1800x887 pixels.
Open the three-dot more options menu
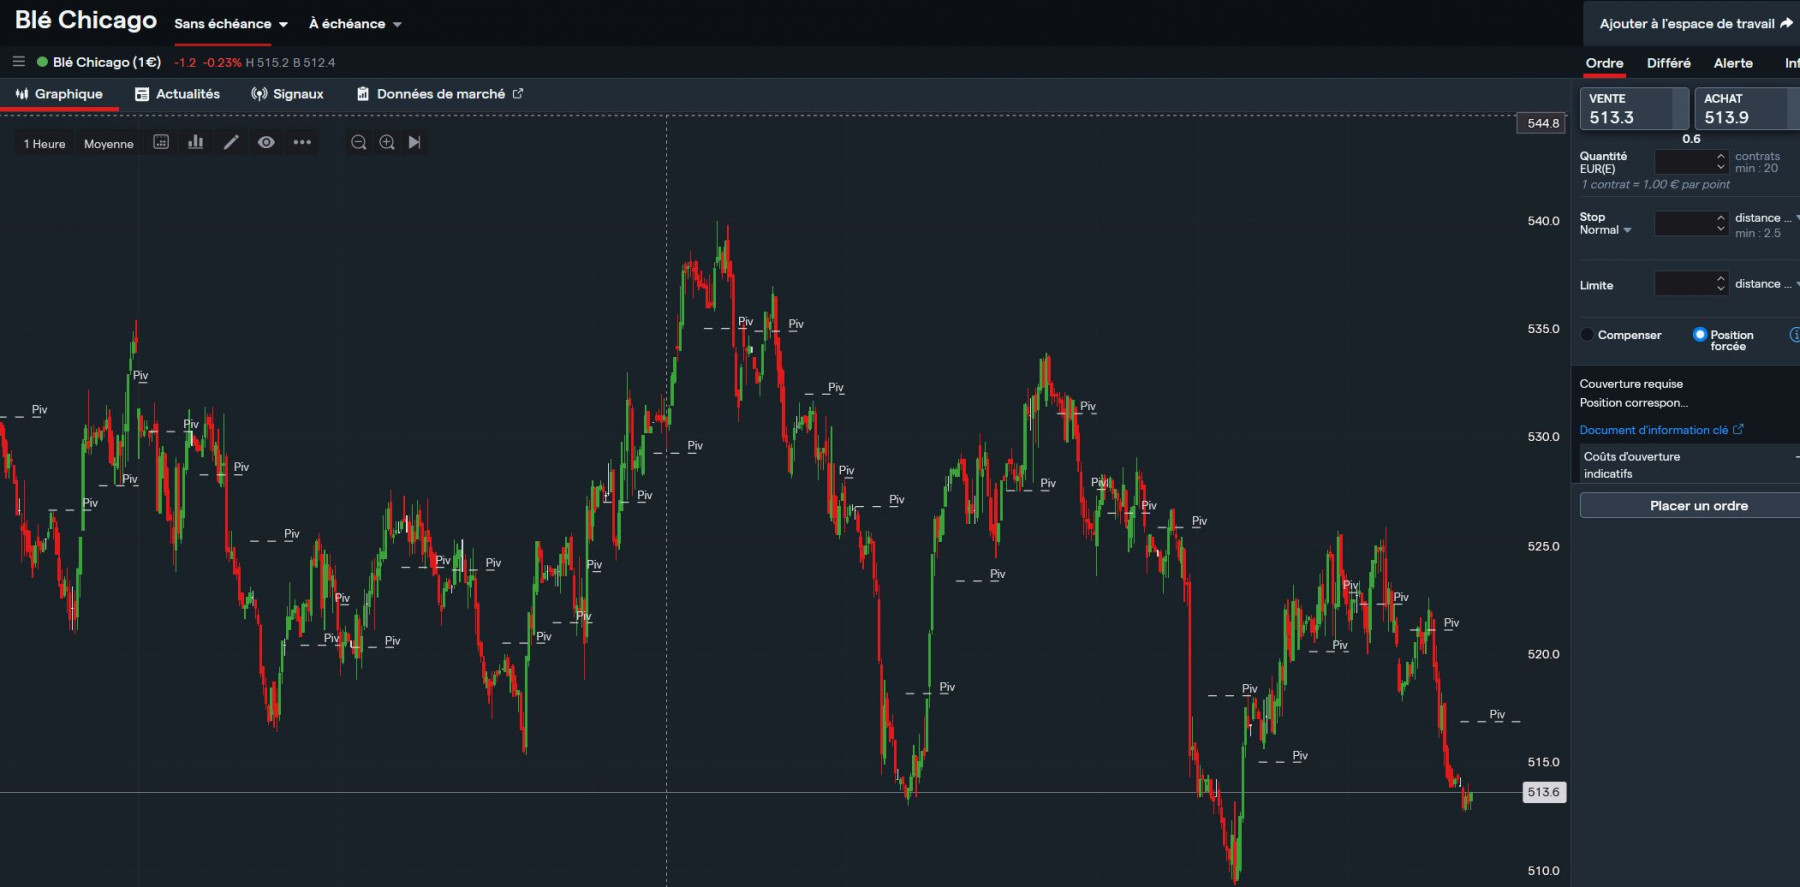[x=302, y=142]
